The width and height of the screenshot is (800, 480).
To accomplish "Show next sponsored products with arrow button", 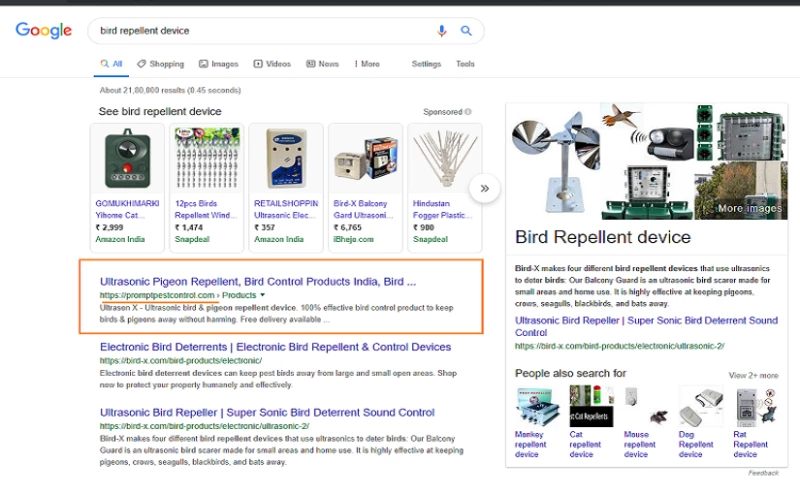I will (x=484, y=188).
